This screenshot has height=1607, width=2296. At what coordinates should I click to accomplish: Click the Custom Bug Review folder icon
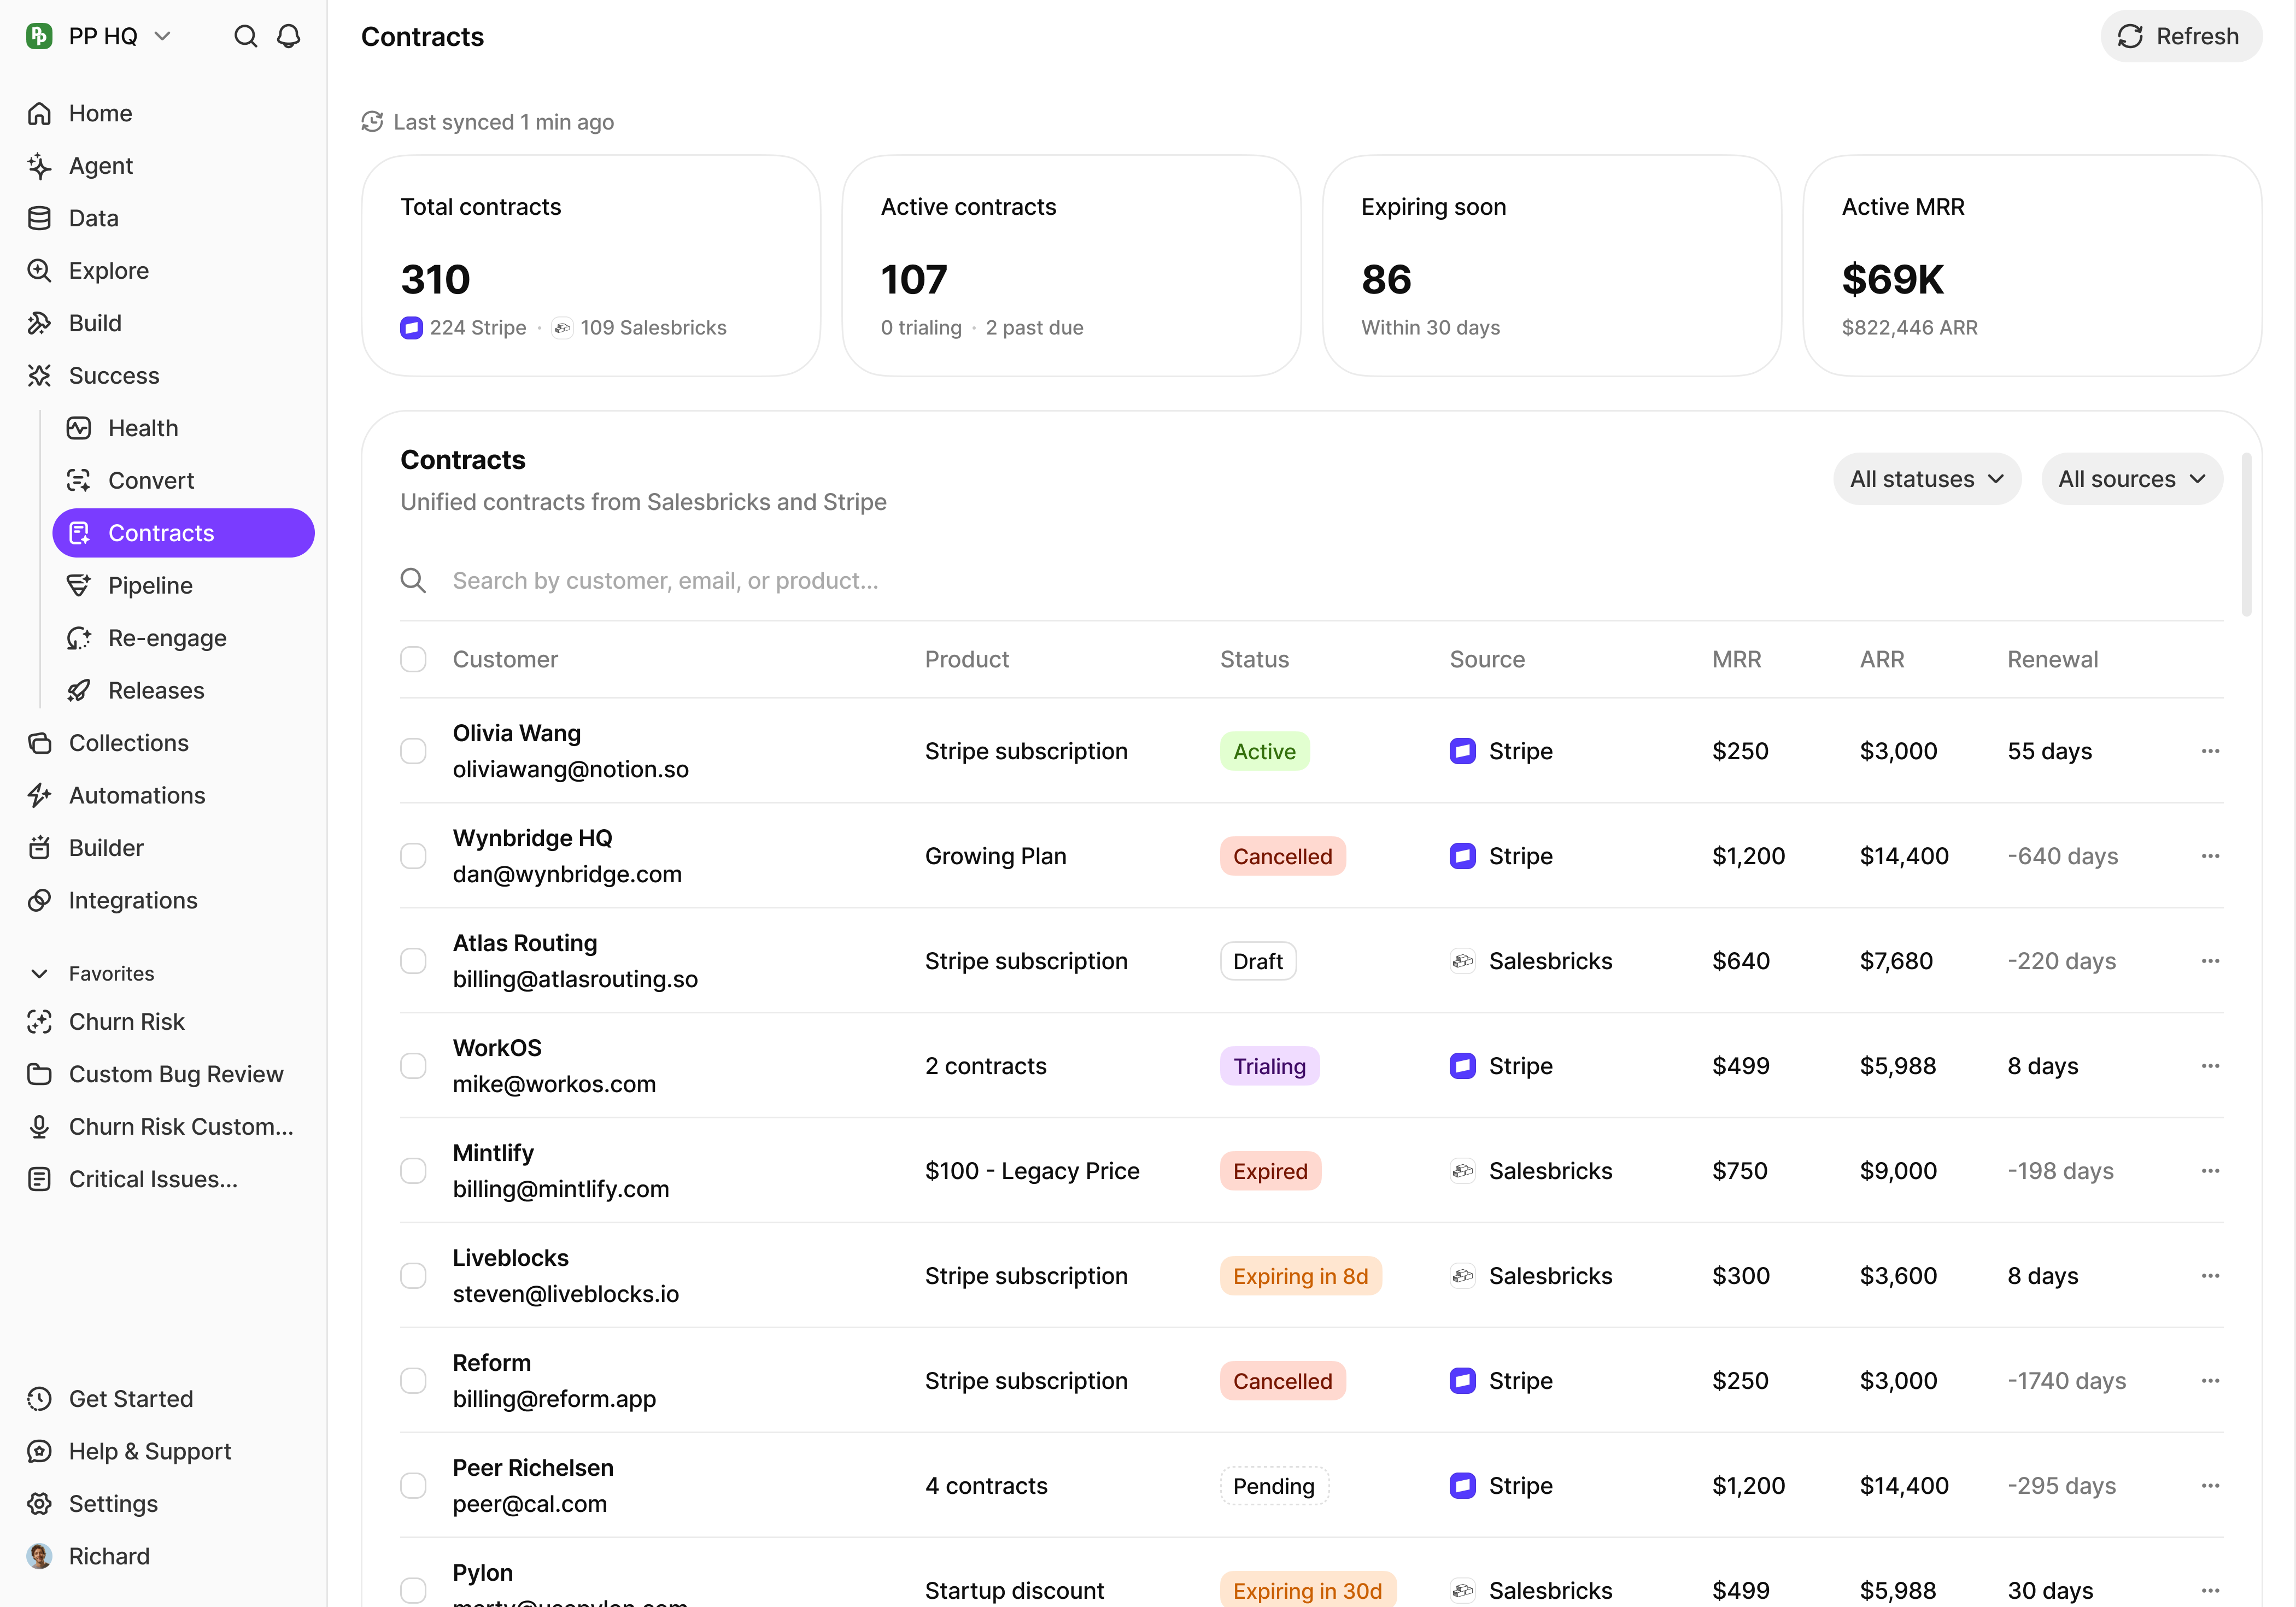tap(39, 1075)
